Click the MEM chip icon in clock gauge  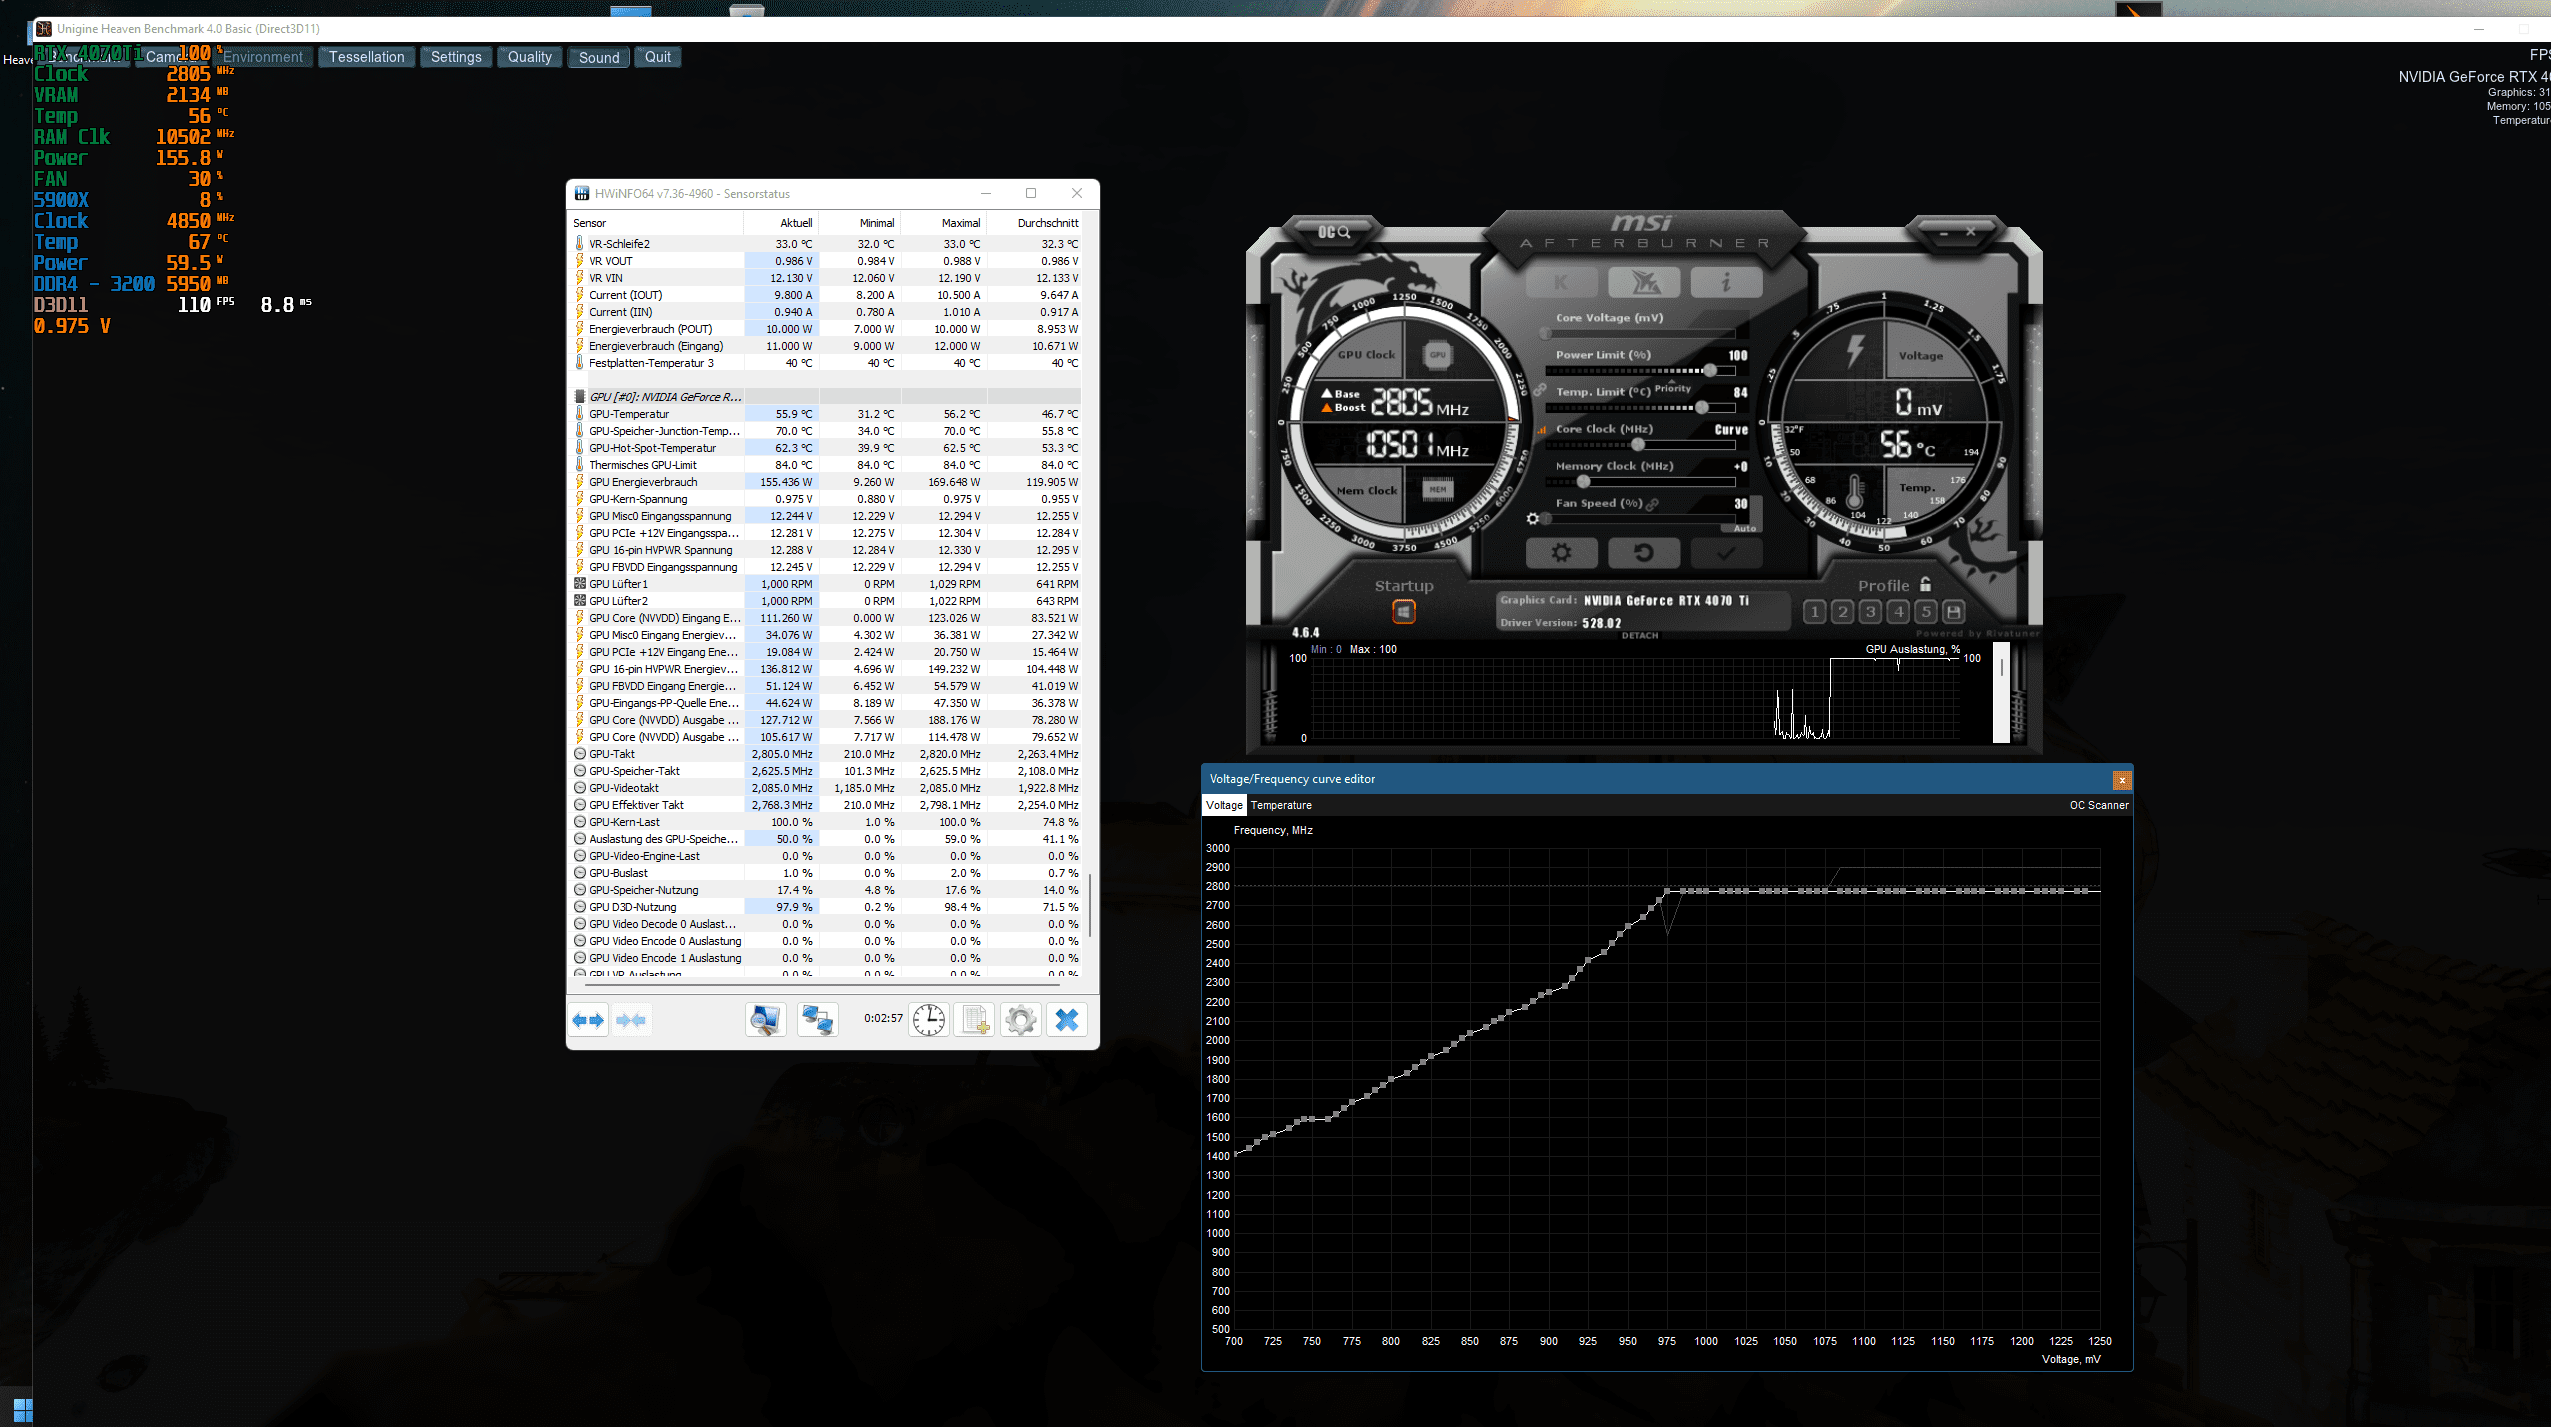pos(1437,489)
